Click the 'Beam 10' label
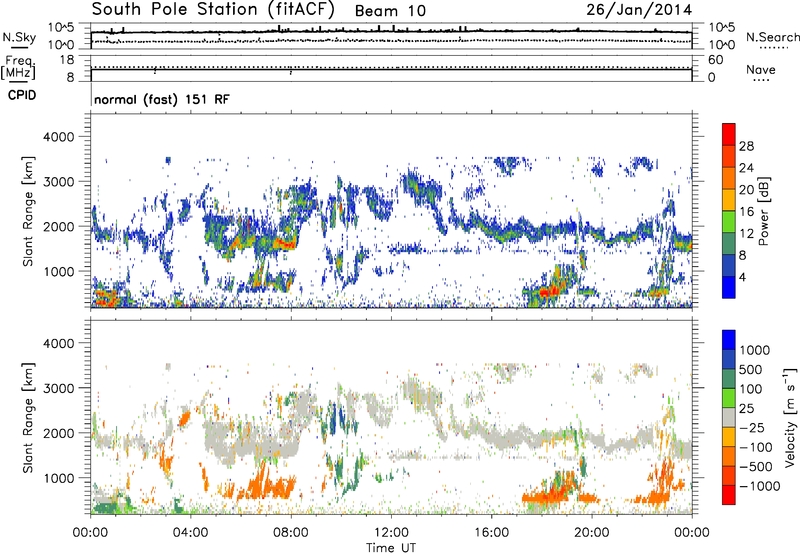The height and width of the screenshot is (554, 800). click(390, 11)
